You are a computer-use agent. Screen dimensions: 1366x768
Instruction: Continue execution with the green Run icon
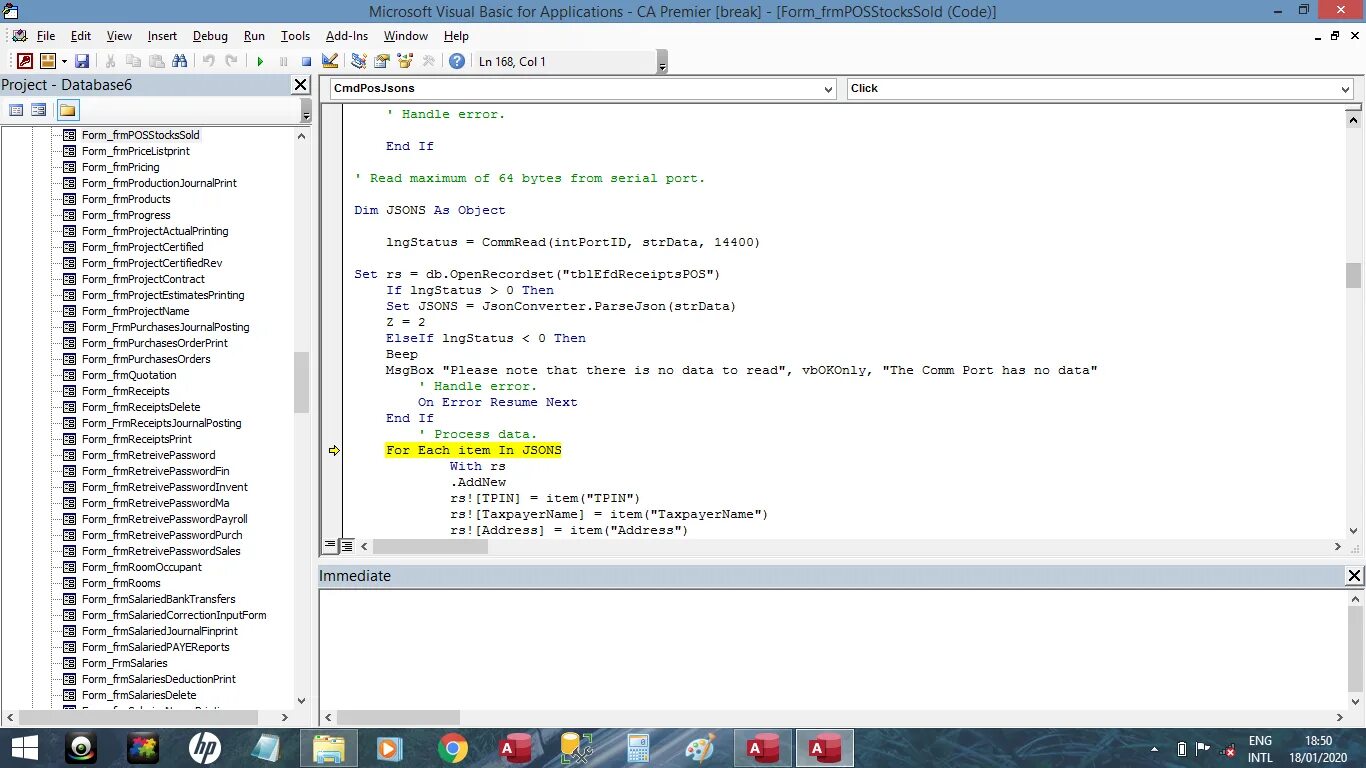coord(260,61)
